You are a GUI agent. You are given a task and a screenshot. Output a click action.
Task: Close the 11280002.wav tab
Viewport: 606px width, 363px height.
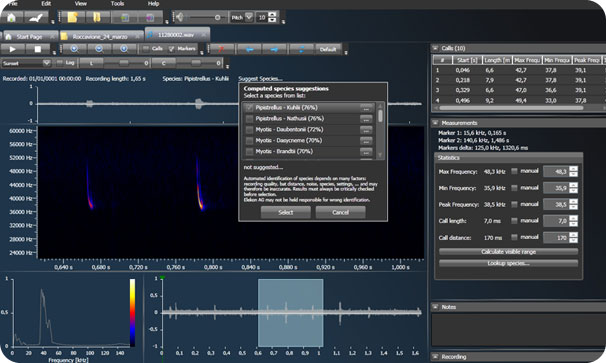click(204, 35)
